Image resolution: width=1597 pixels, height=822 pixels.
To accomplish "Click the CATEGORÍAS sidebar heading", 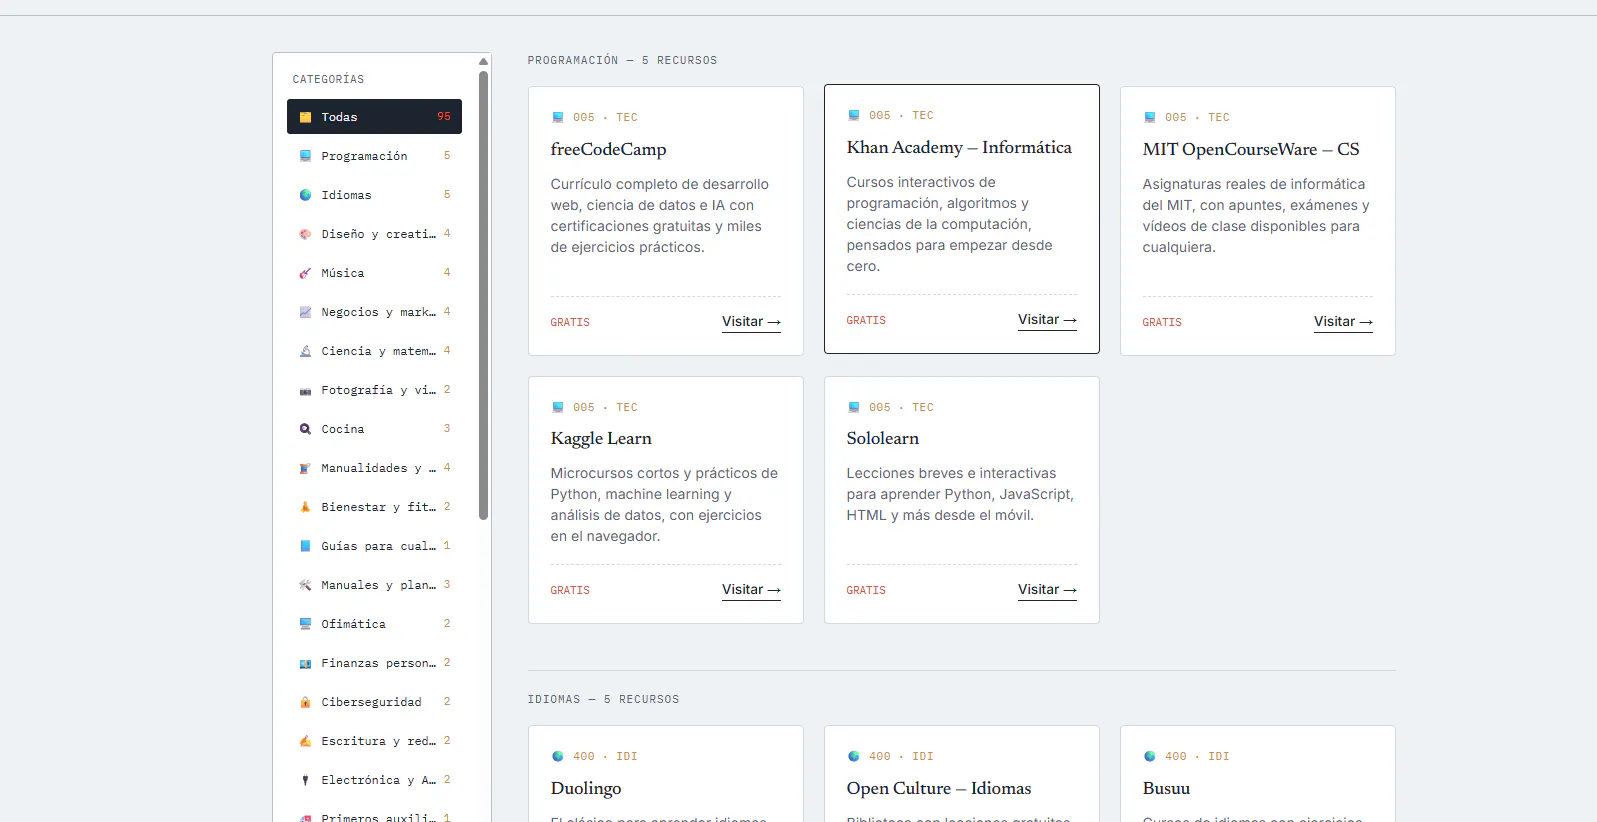I will pyautogui.click(x=328, y=80).
